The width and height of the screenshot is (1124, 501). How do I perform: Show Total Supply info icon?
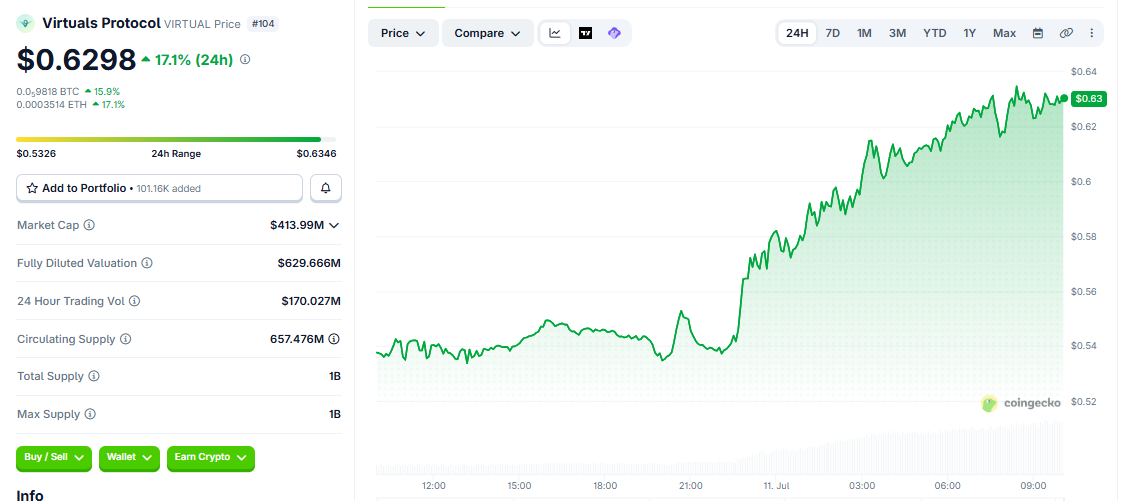click(x=94, y=376)
